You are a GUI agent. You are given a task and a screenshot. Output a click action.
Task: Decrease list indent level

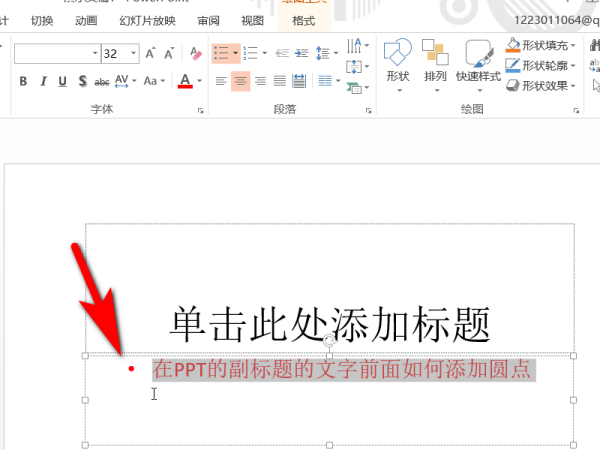point(282,53)
